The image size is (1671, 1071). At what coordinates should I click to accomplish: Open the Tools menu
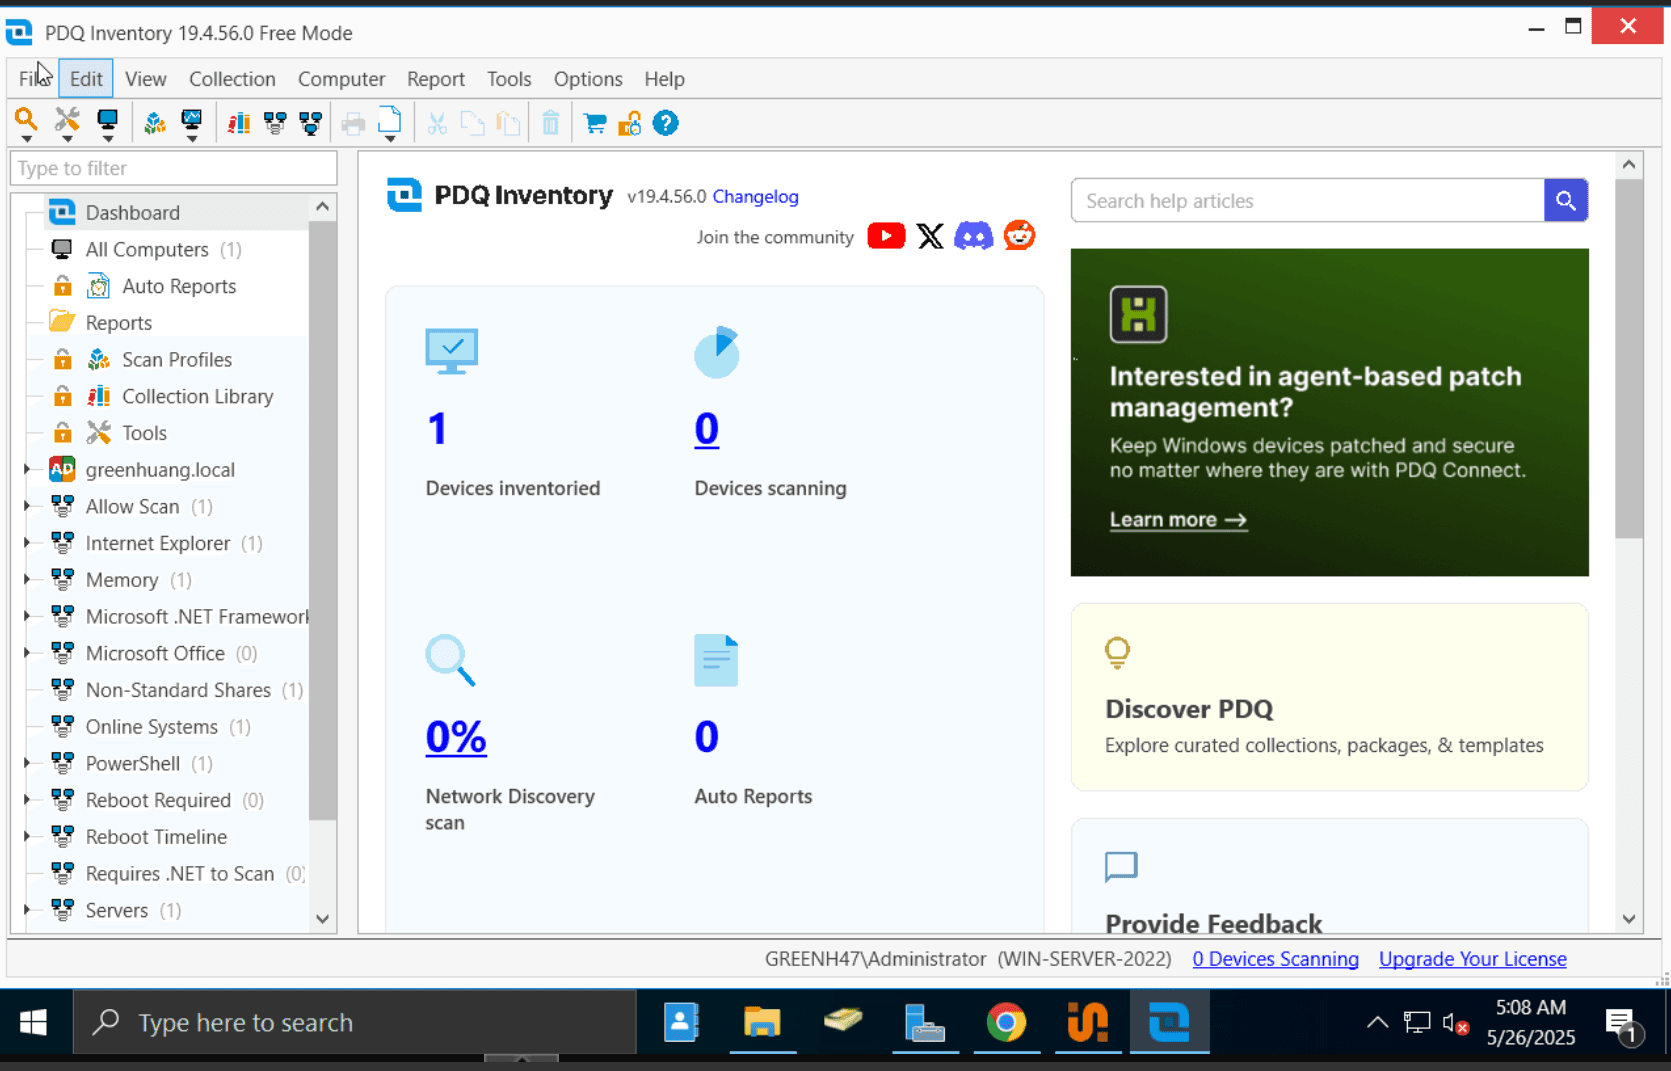(x=509, y=79)
